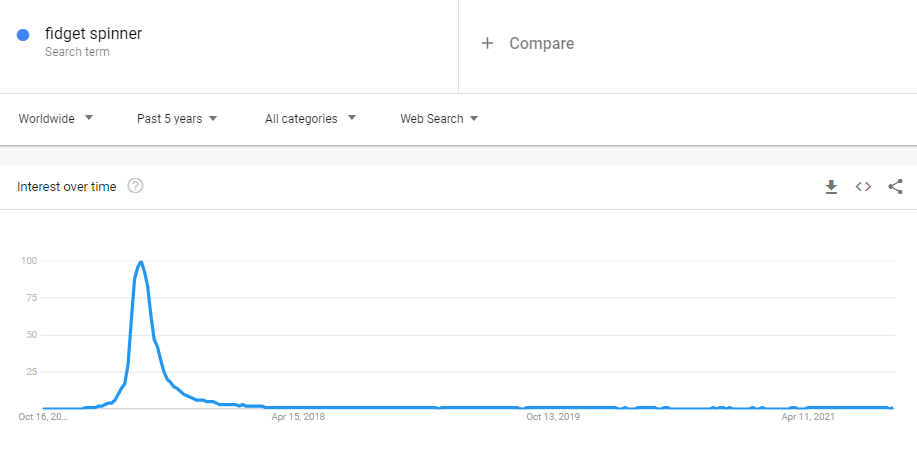Click the Oct 13, 2019 axis label
Viewport: 917px width, 475px height.
[x=553, y=417]
